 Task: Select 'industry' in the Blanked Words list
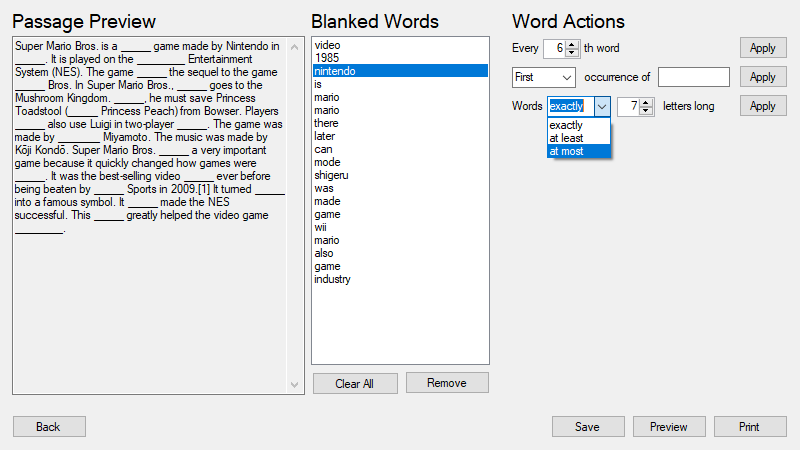[400, 279]
